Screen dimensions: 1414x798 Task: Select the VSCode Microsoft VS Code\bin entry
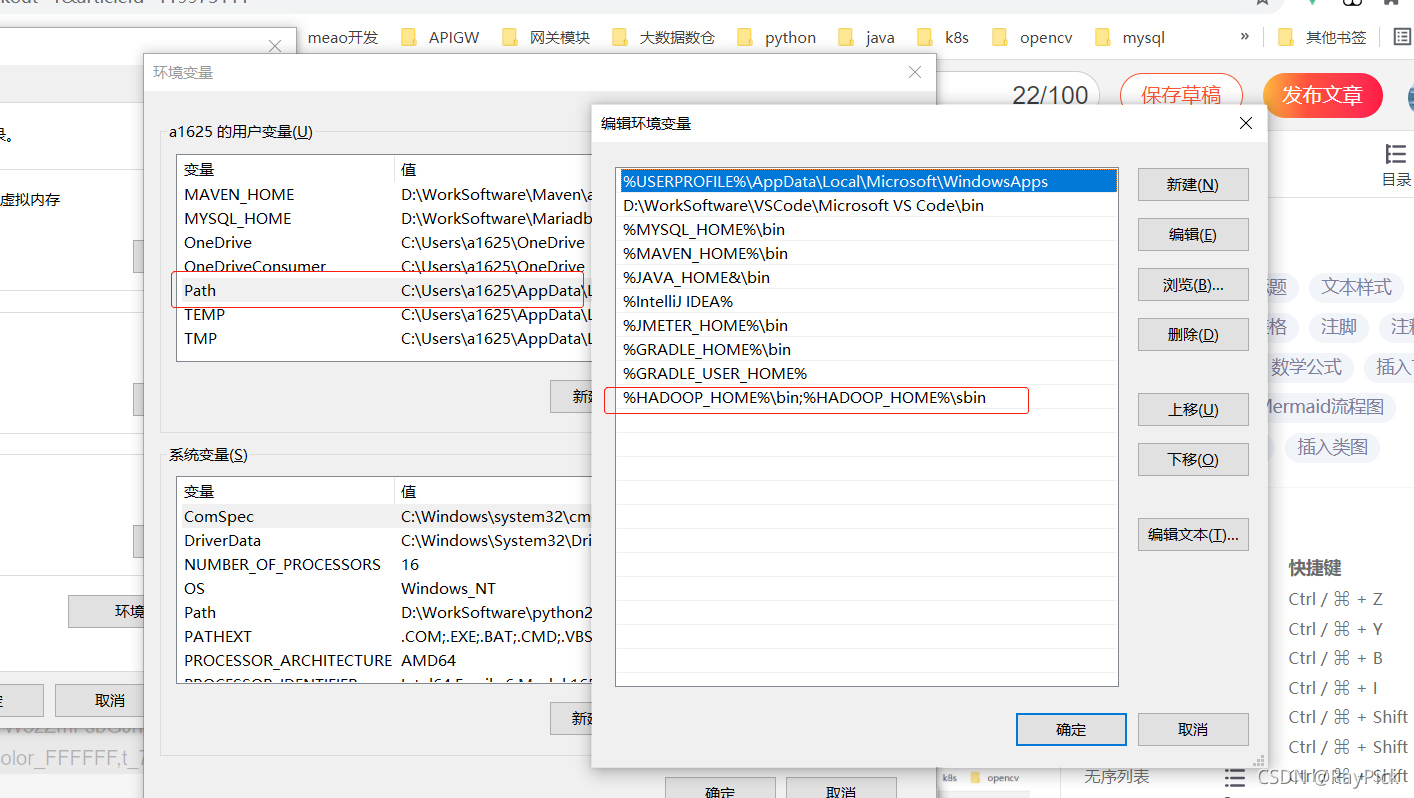[x=866, y=205]
